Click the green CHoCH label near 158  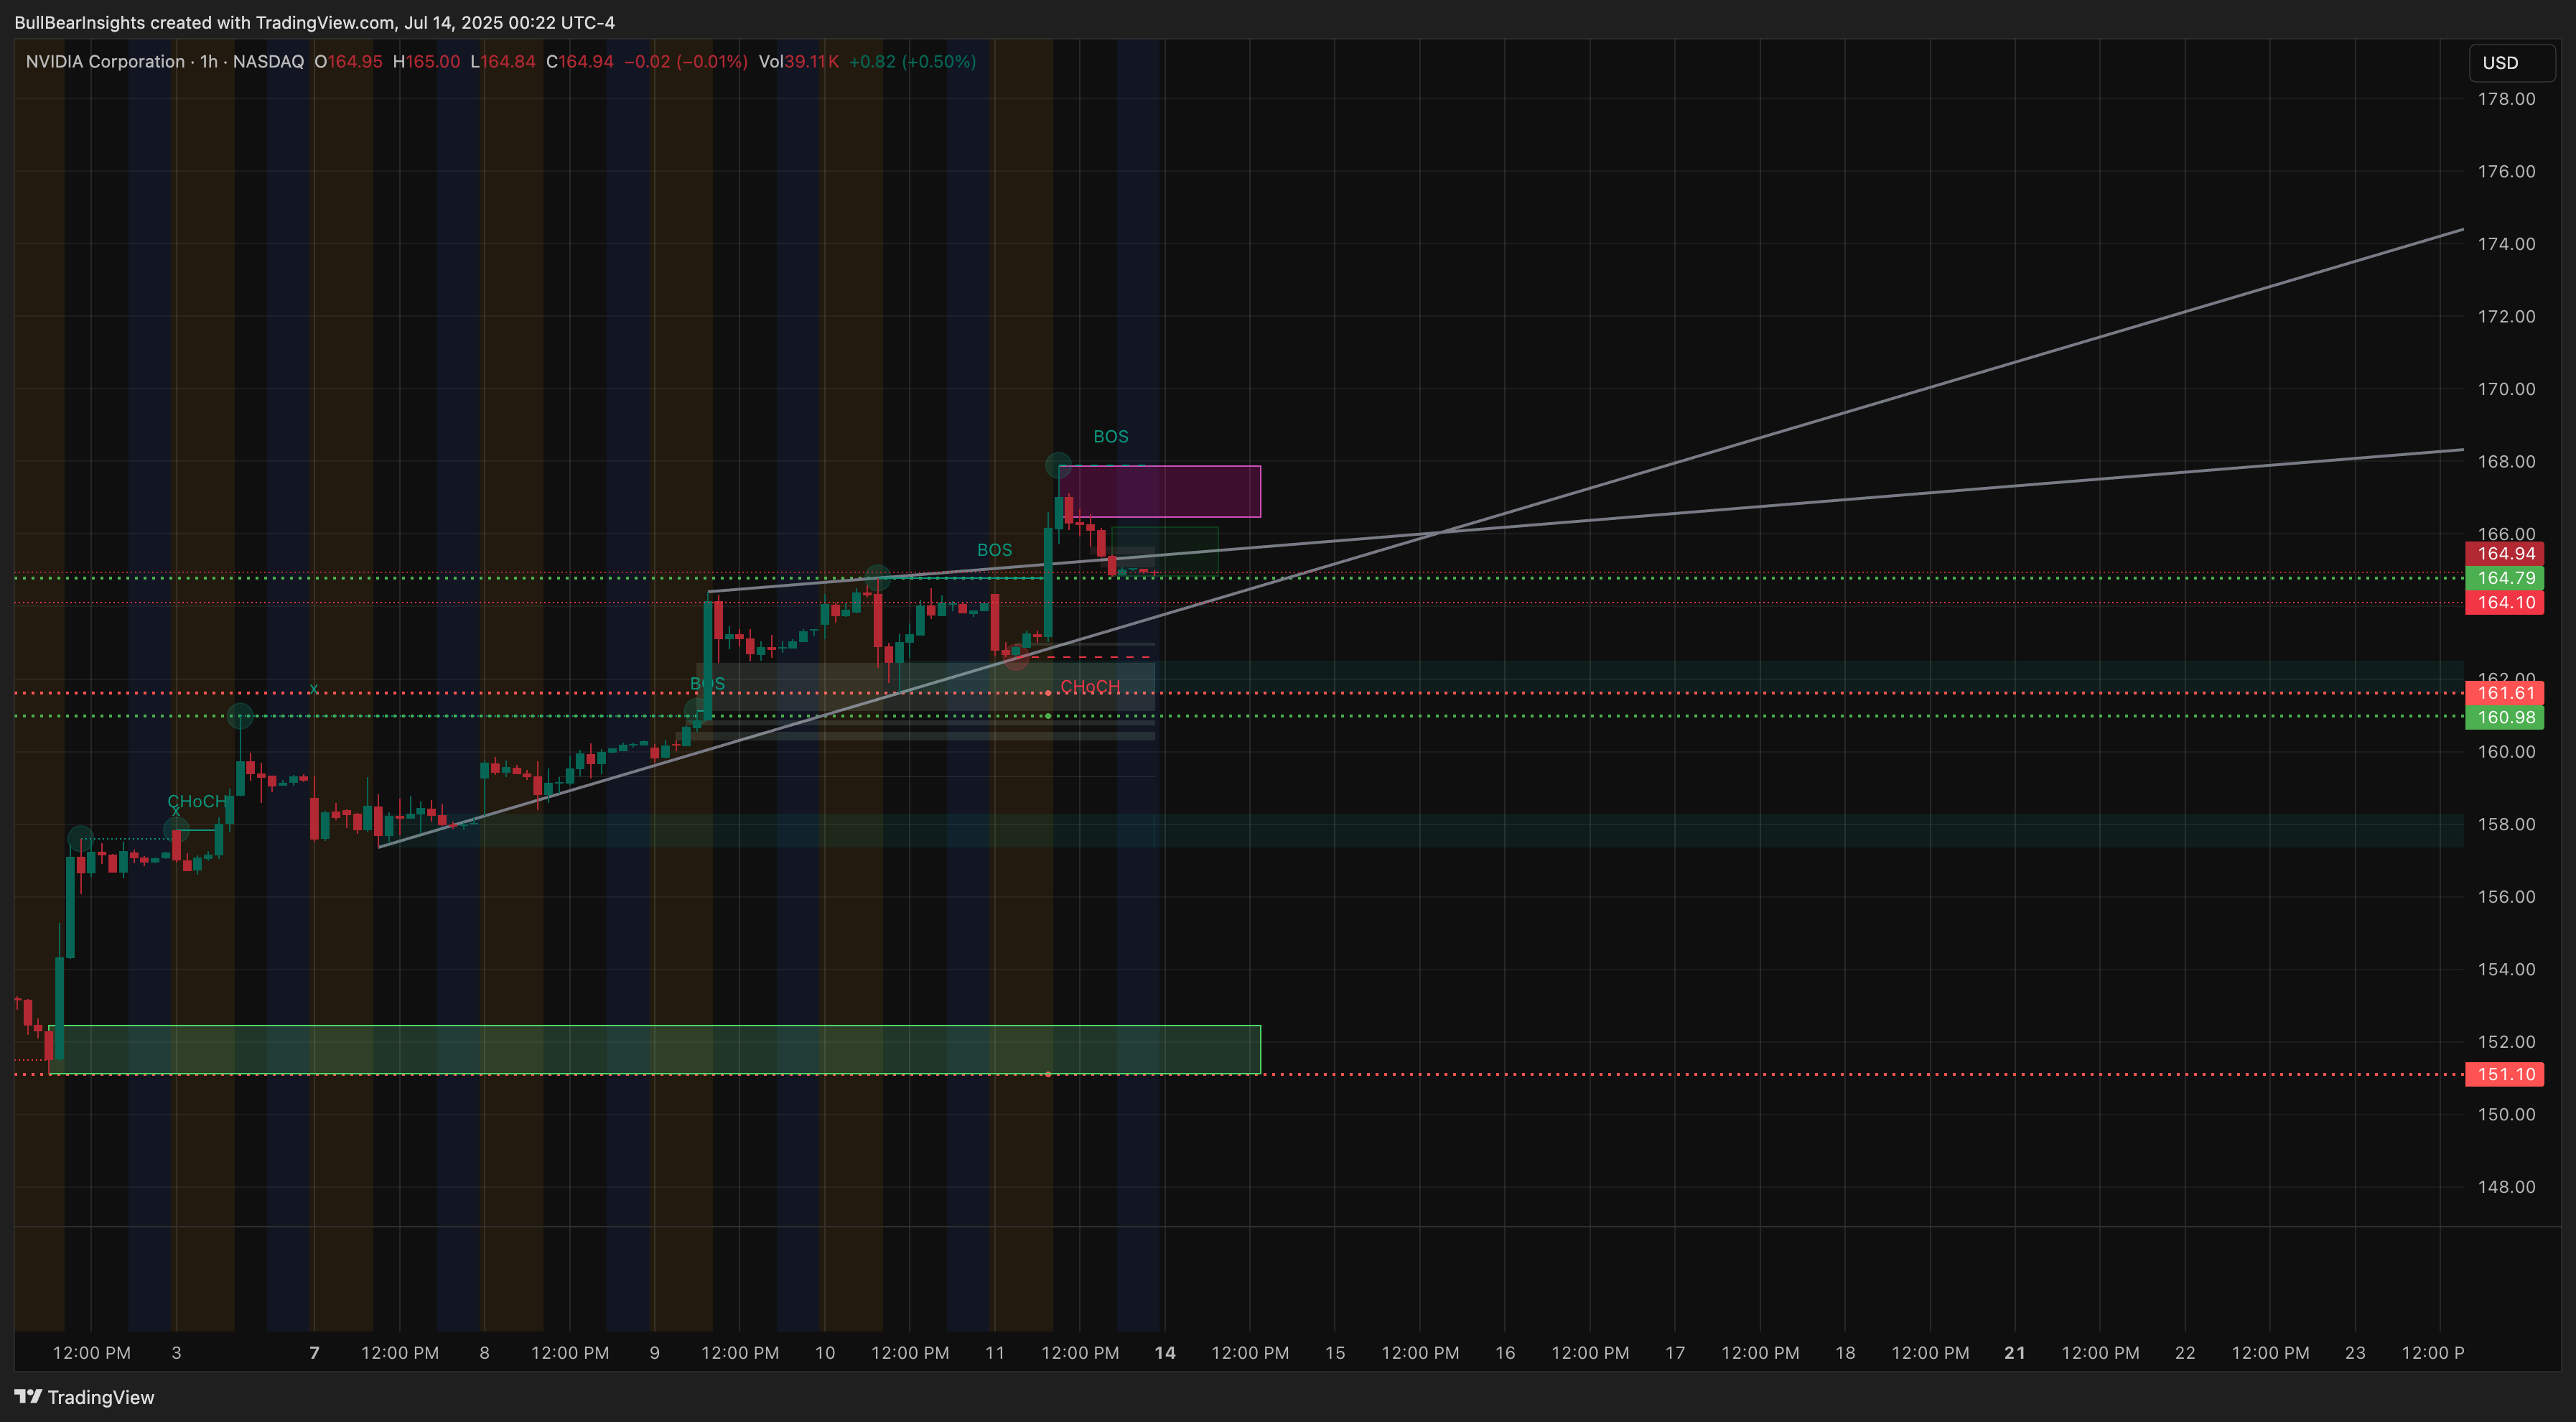tap(197, 801)
